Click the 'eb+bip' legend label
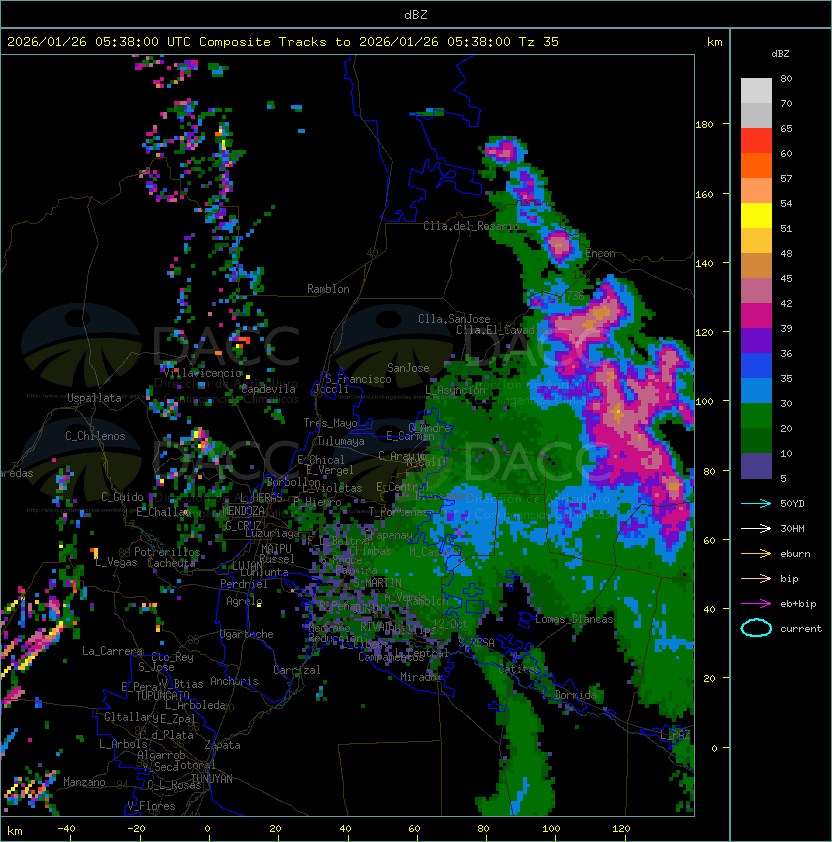The height and width of the screenshot is (842, 832). (798, 604)
